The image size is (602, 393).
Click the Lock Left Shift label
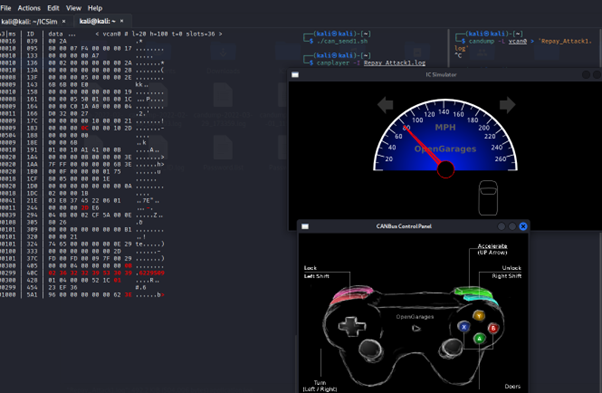pyautogui.click(x=316, y=272)
